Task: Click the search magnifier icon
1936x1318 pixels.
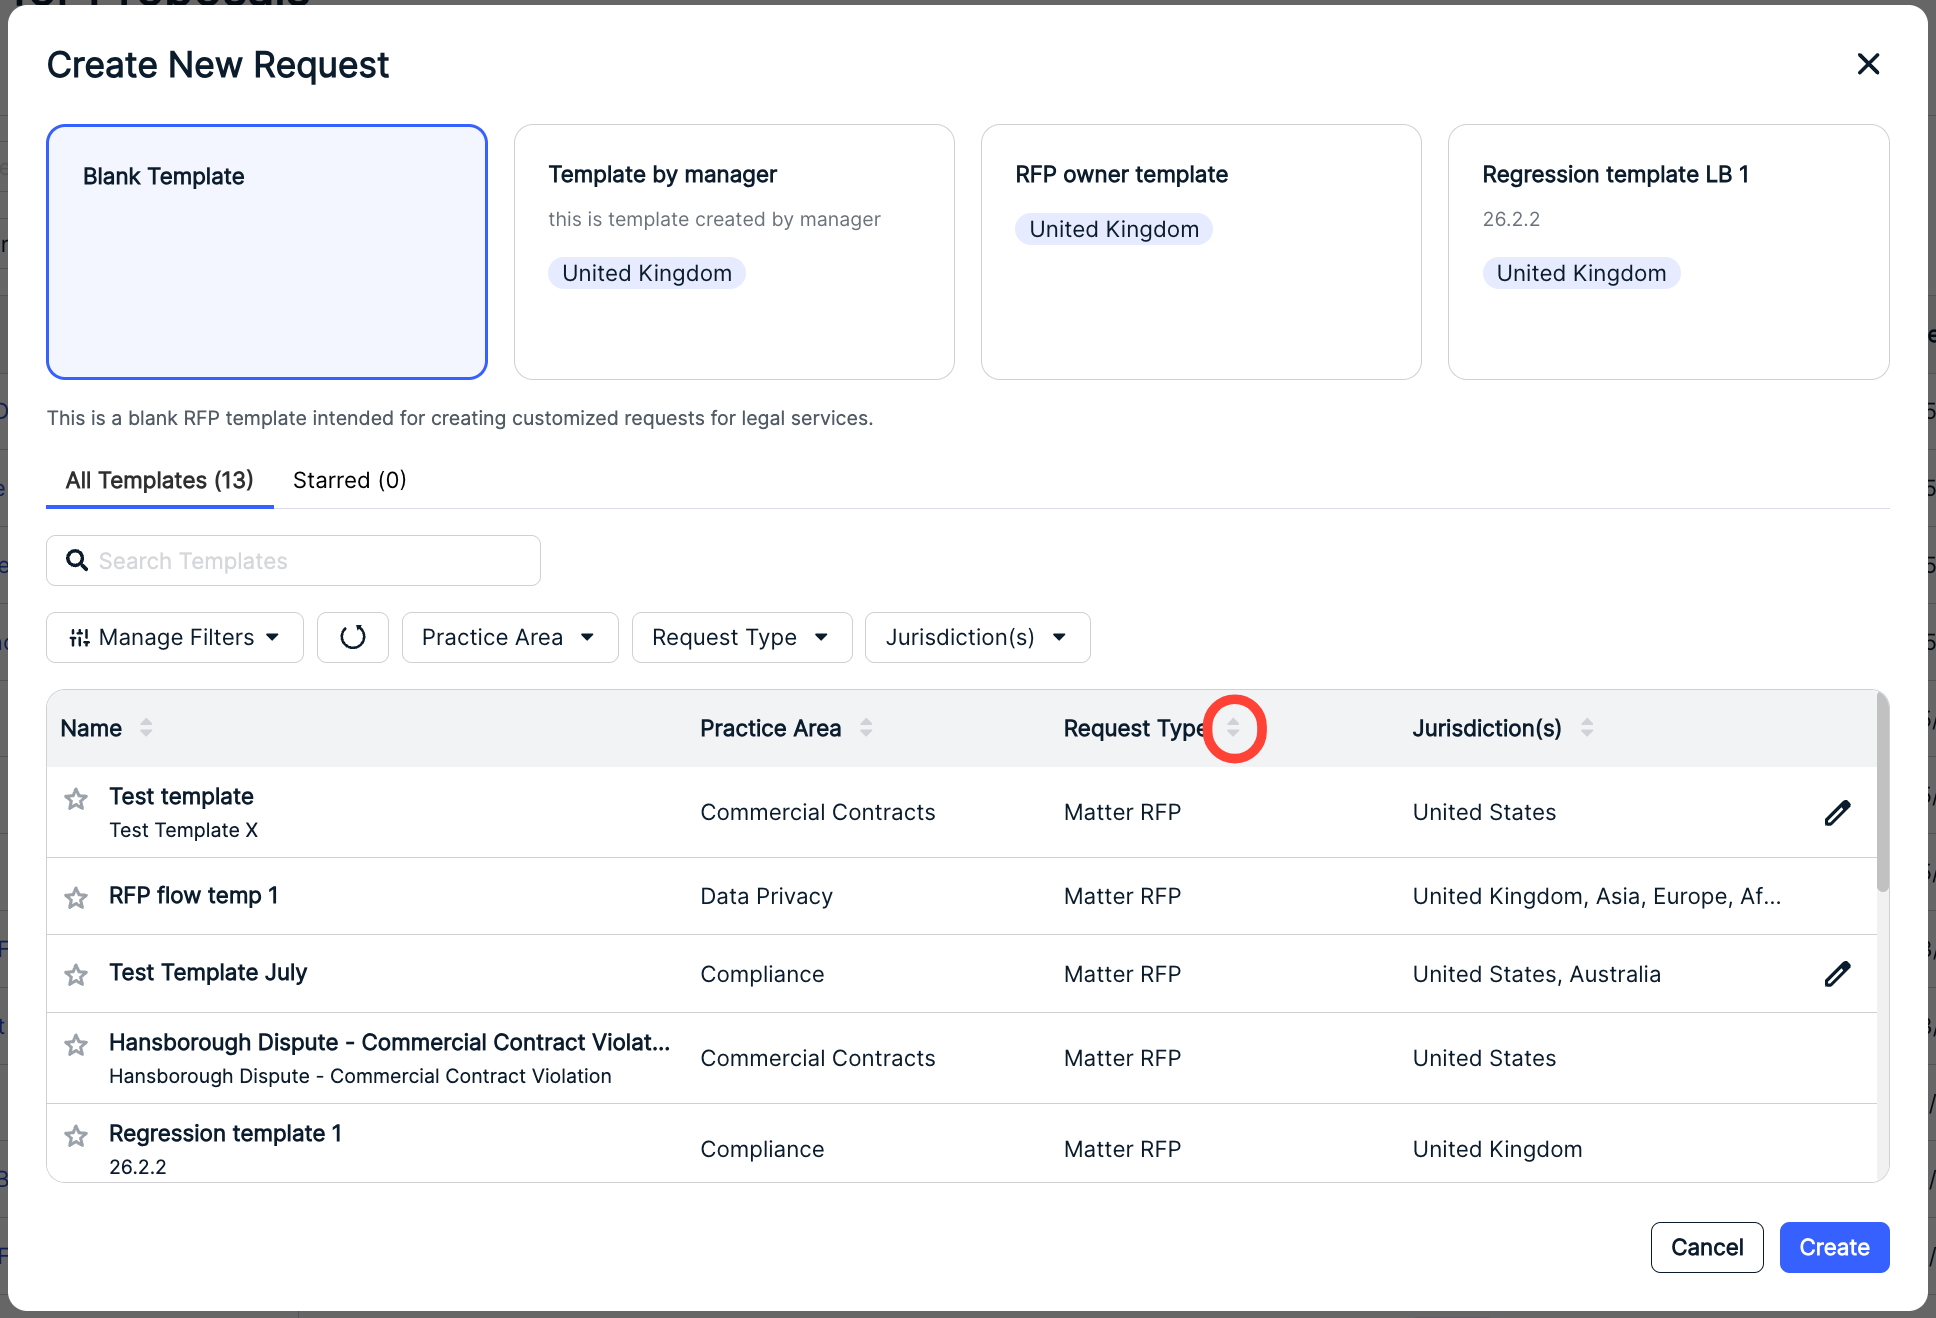Action: tap(77, 560)
